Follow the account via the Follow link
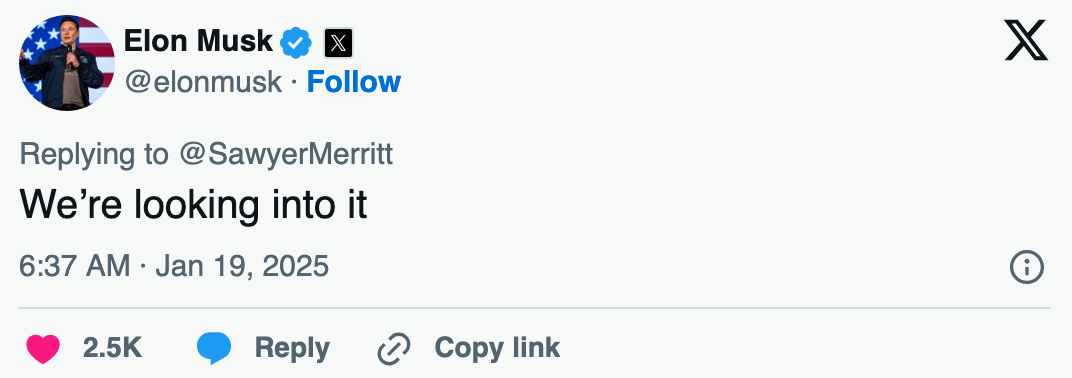 coord(353,82)
